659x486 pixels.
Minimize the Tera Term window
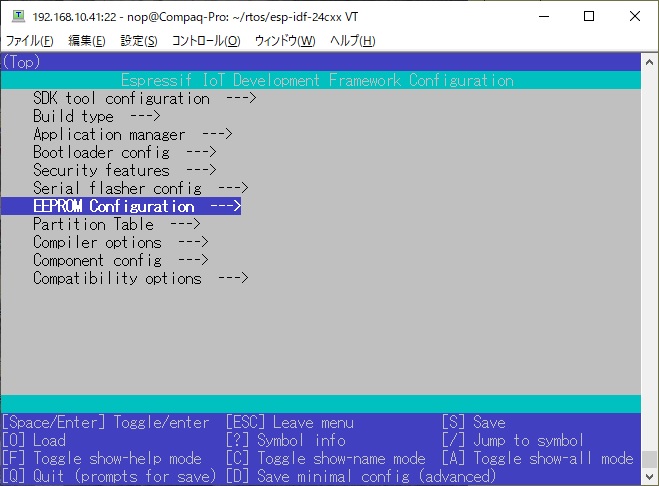click(x=544, y=16)
